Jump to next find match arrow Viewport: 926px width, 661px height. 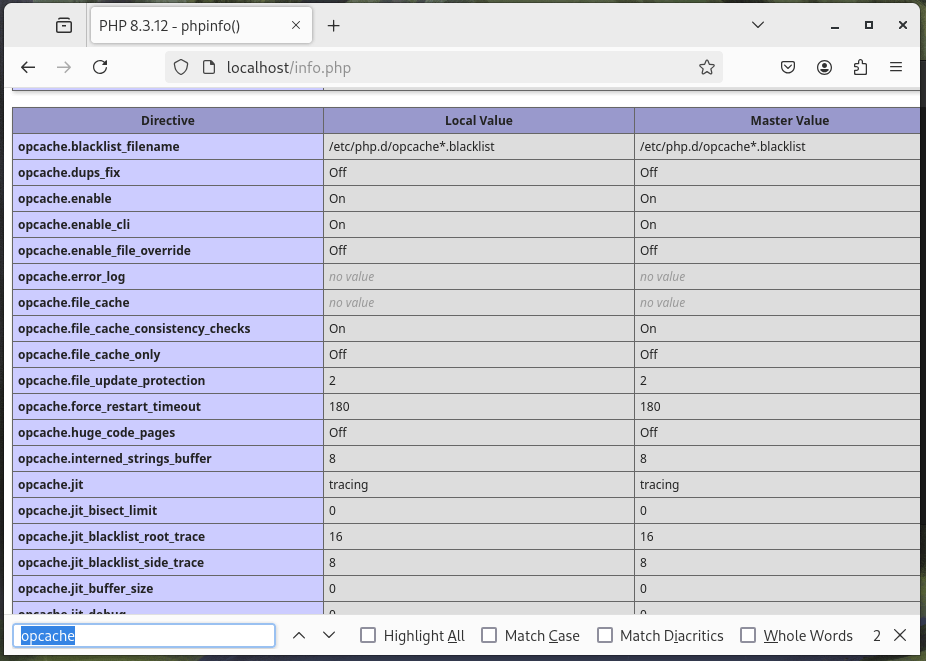[x=328, y=635]
